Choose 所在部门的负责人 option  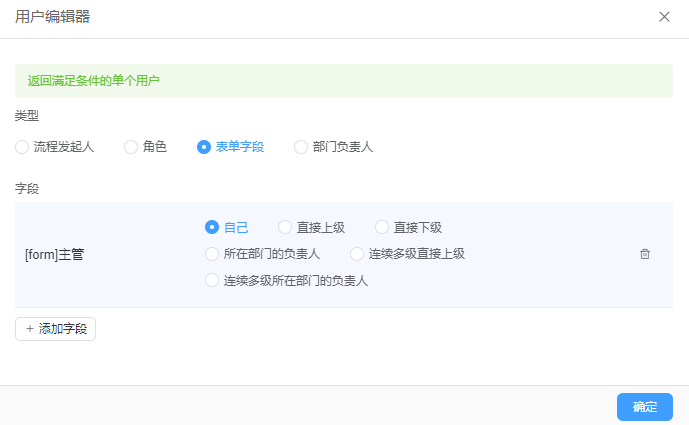pos(212,254)
